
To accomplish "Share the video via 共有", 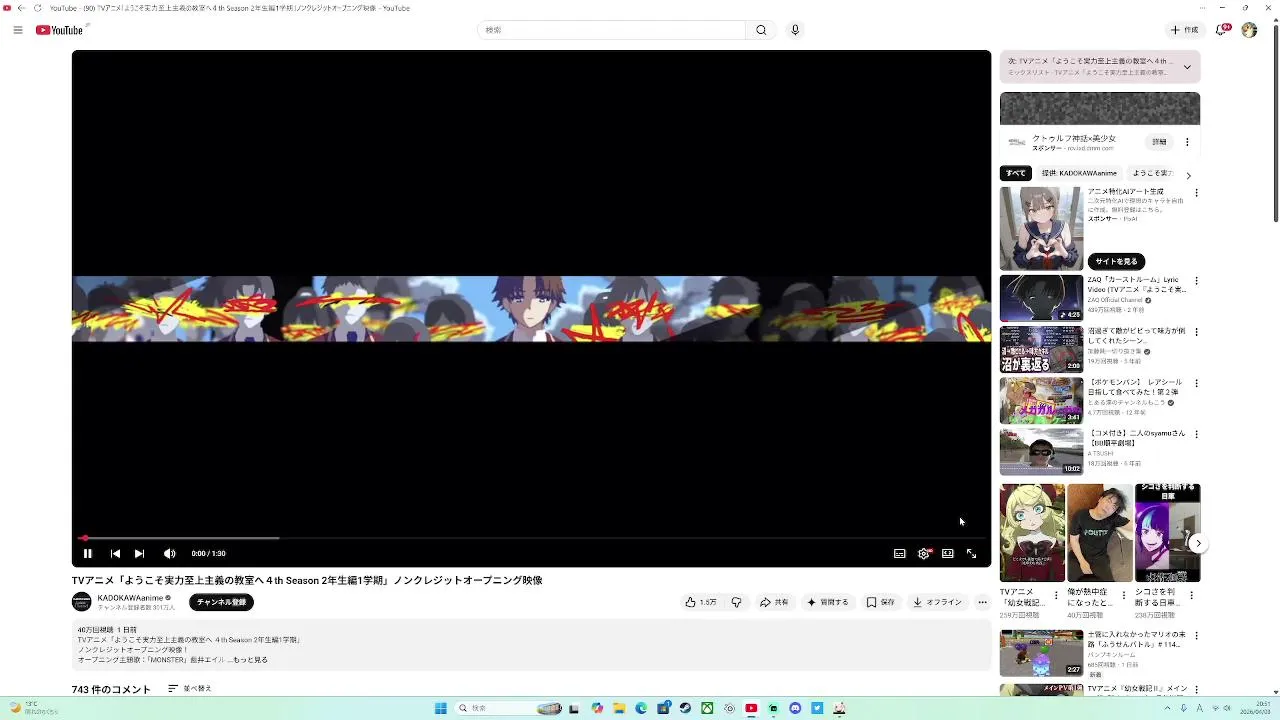I will (774, 602).
